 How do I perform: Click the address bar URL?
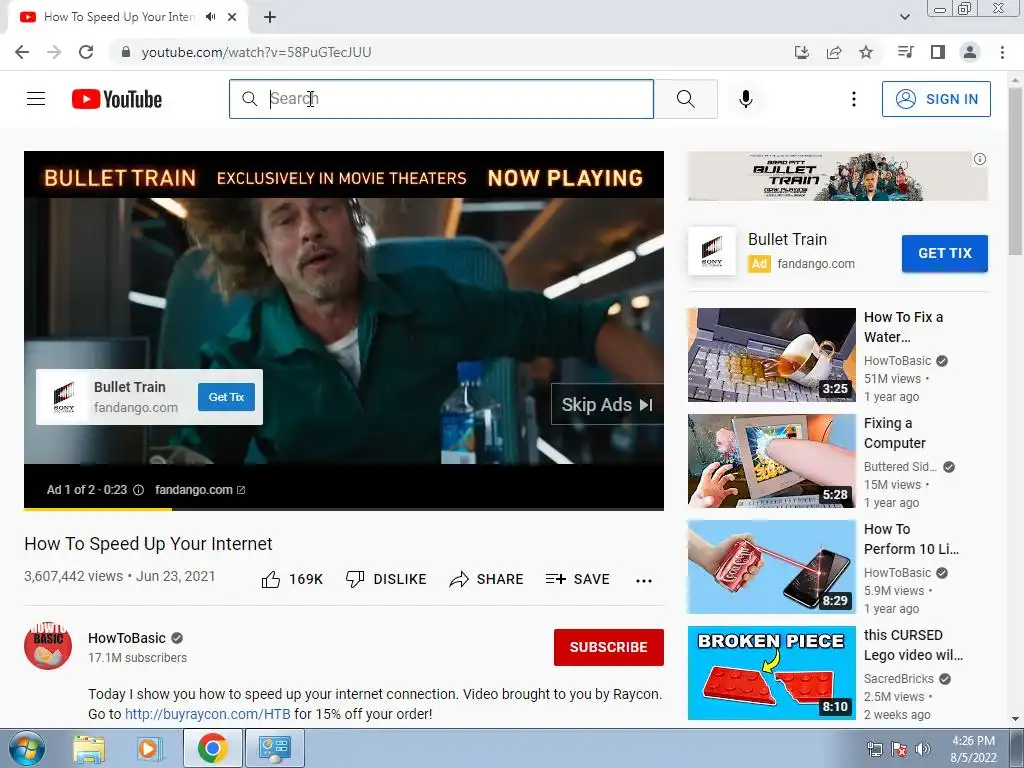[x=256, y=52]
